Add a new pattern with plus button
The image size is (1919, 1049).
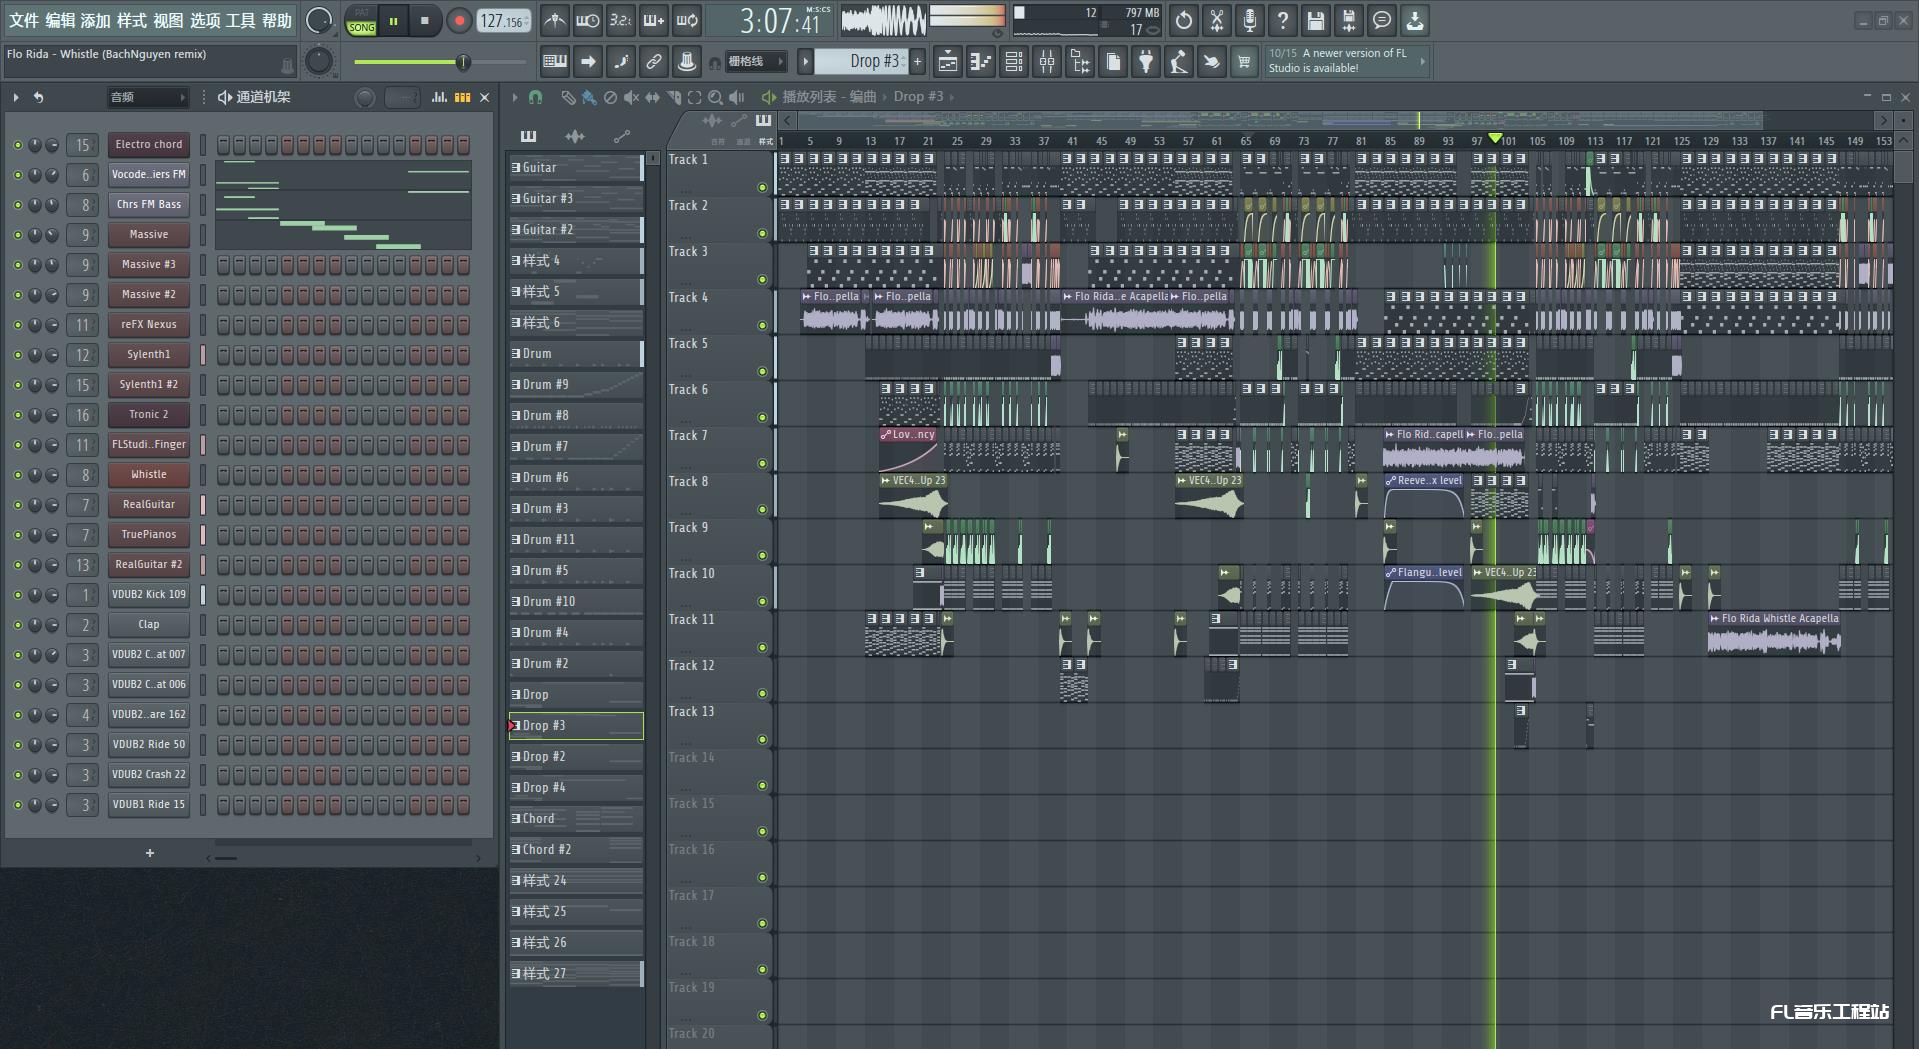917,62
